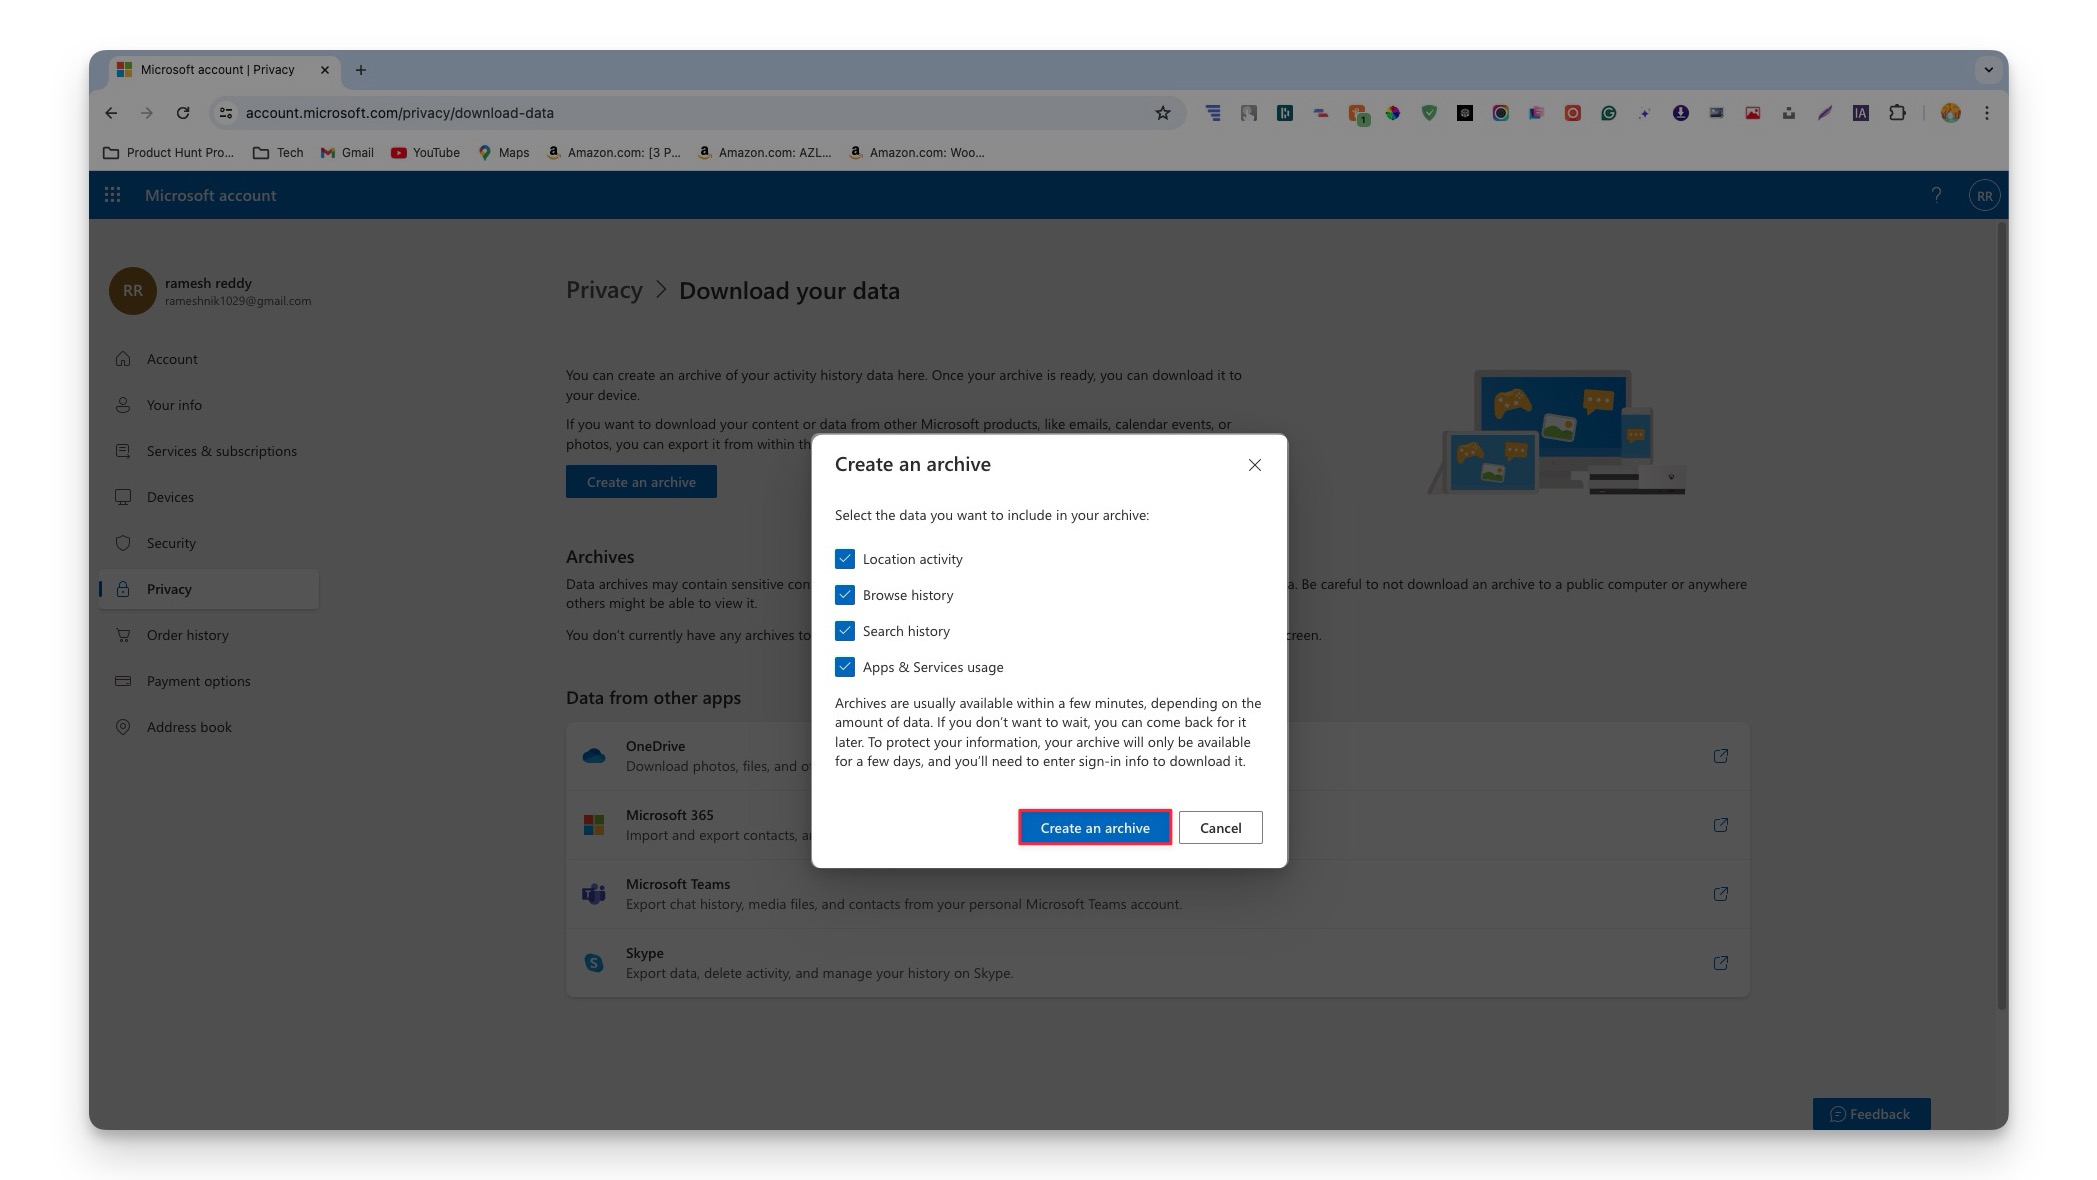Open Chrome's three-dot menu

(x=1987, y=113)
